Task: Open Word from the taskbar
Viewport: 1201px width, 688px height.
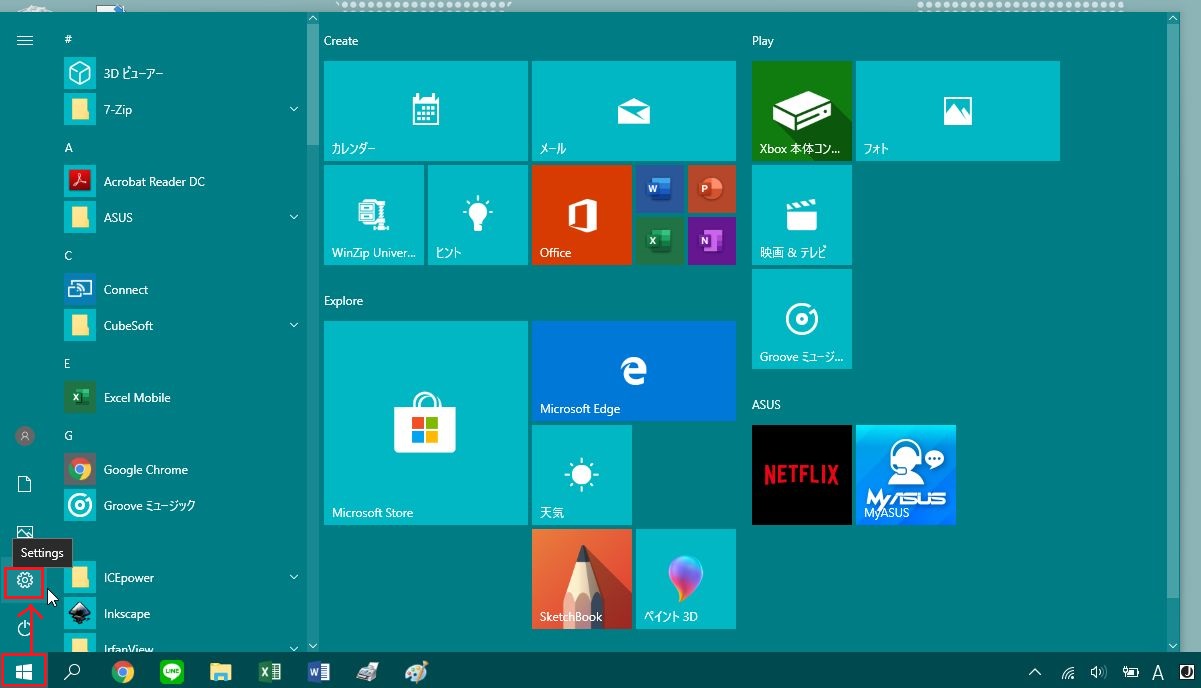Action: coord(318,672)
